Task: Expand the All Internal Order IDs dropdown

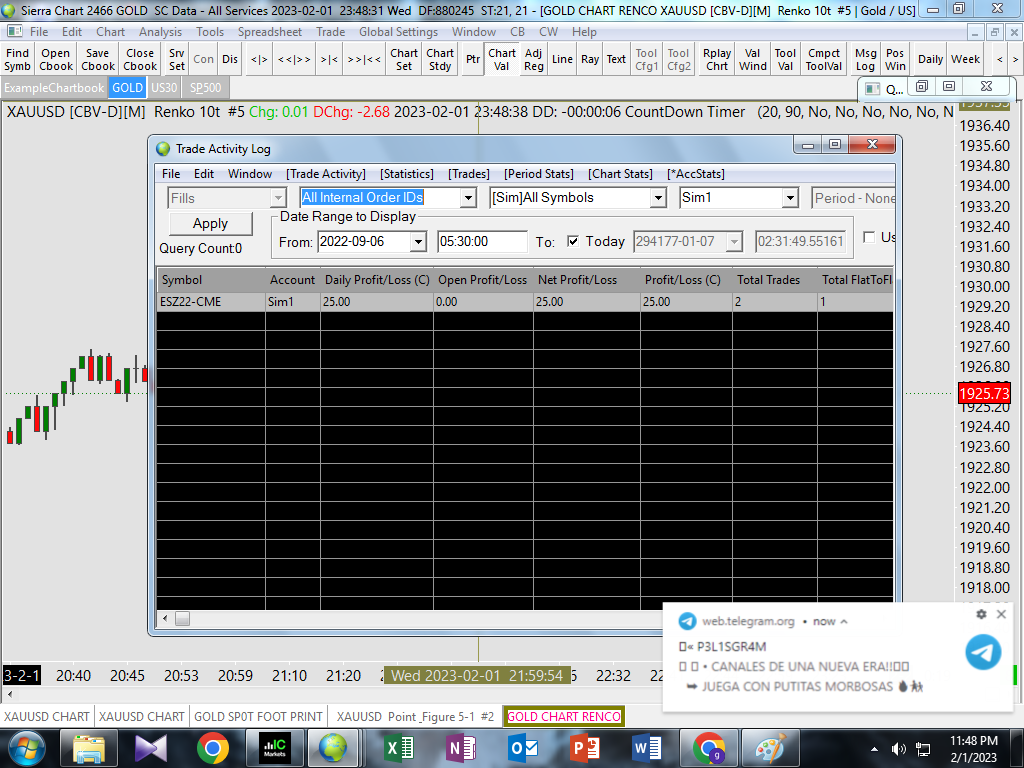Action: (x=468, y=198)
